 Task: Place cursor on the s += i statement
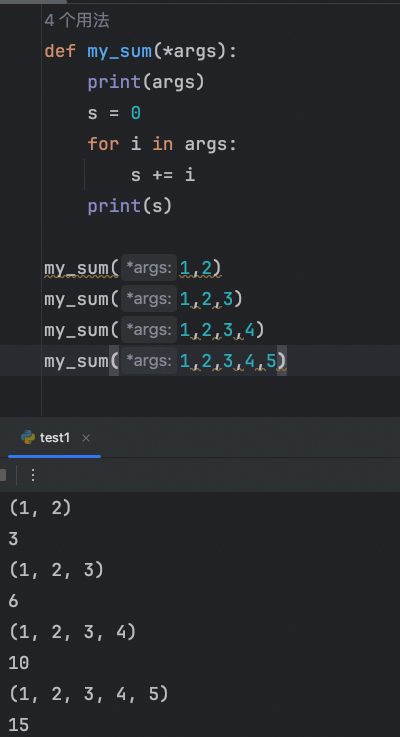163,175
